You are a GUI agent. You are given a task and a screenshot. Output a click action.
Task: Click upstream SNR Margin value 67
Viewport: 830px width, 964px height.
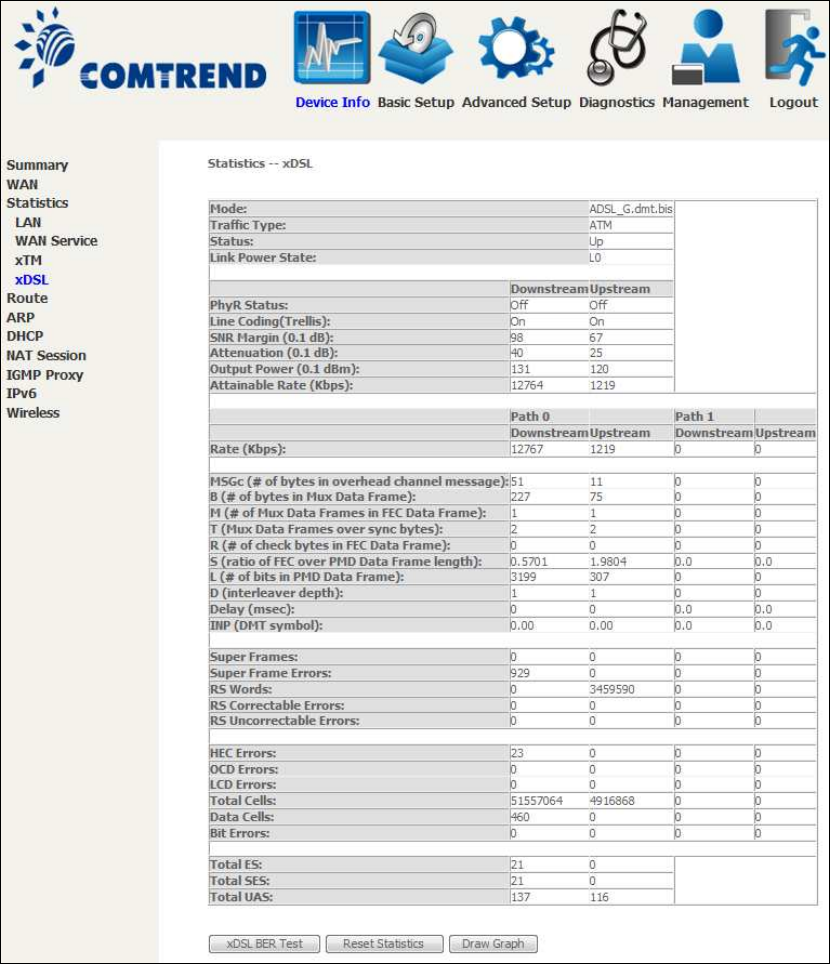(x=596, y=338)
